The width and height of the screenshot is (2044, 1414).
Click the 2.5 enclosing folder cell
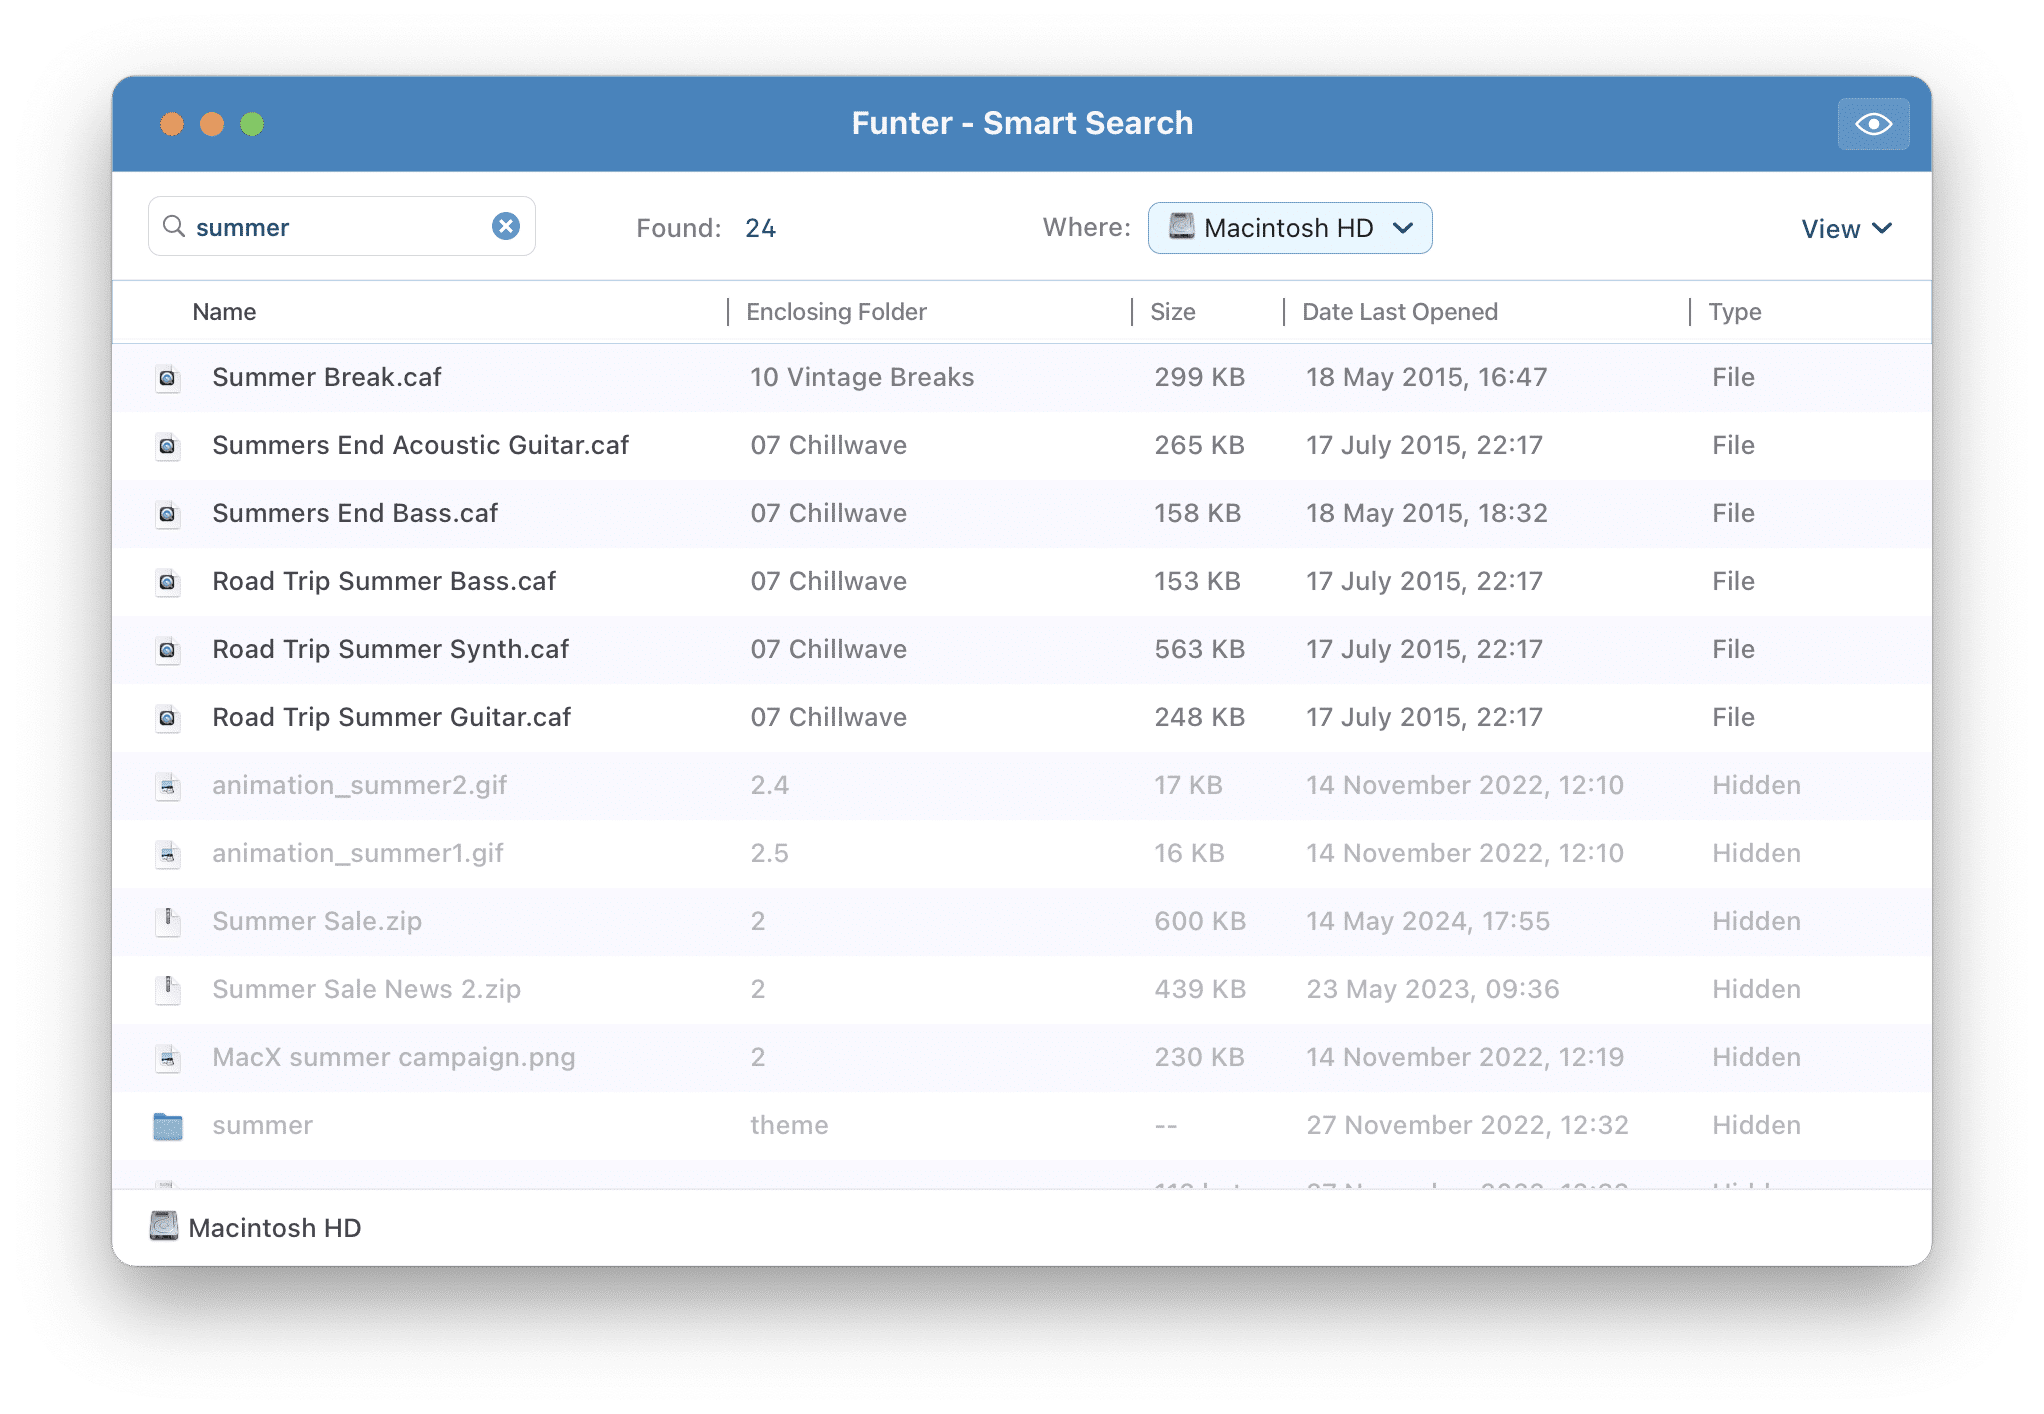point(770,853)
